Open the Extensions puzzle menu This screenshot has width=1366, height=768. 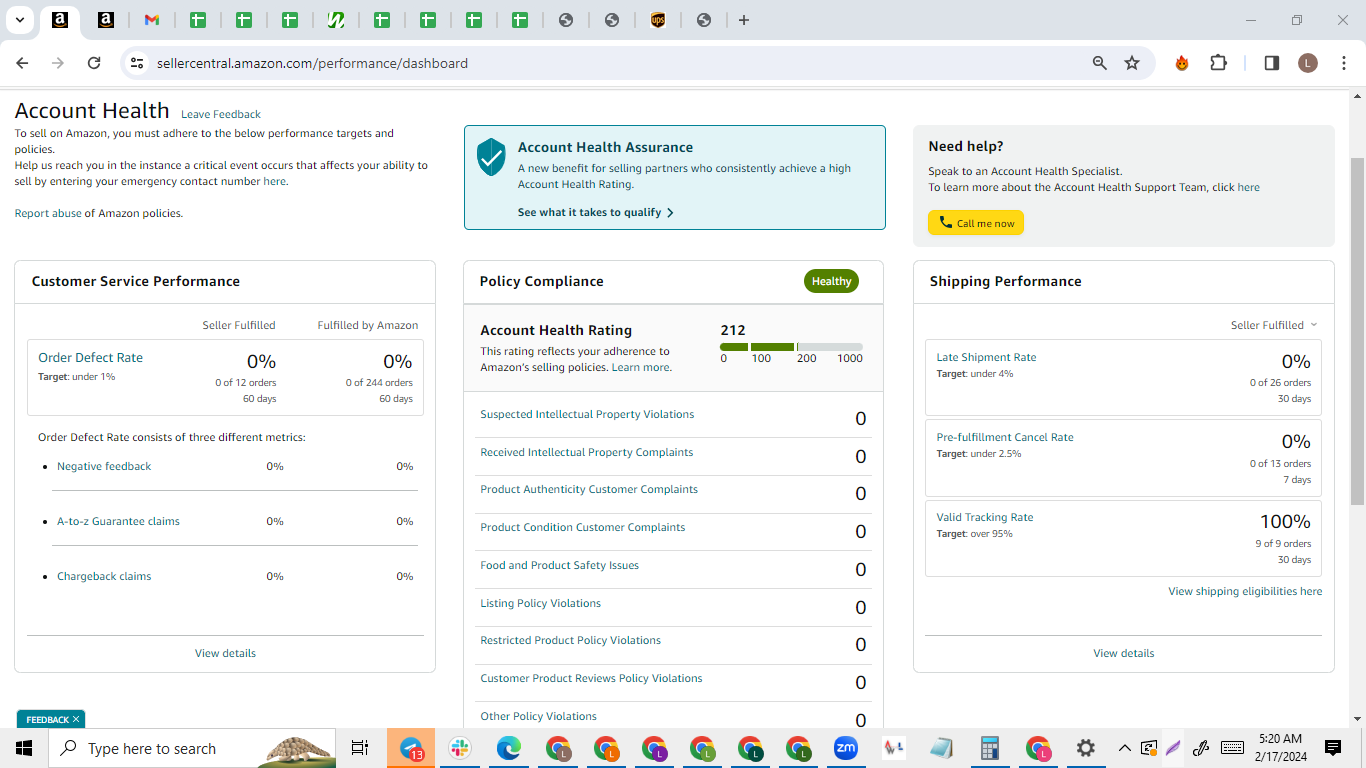click(1218, 63)
